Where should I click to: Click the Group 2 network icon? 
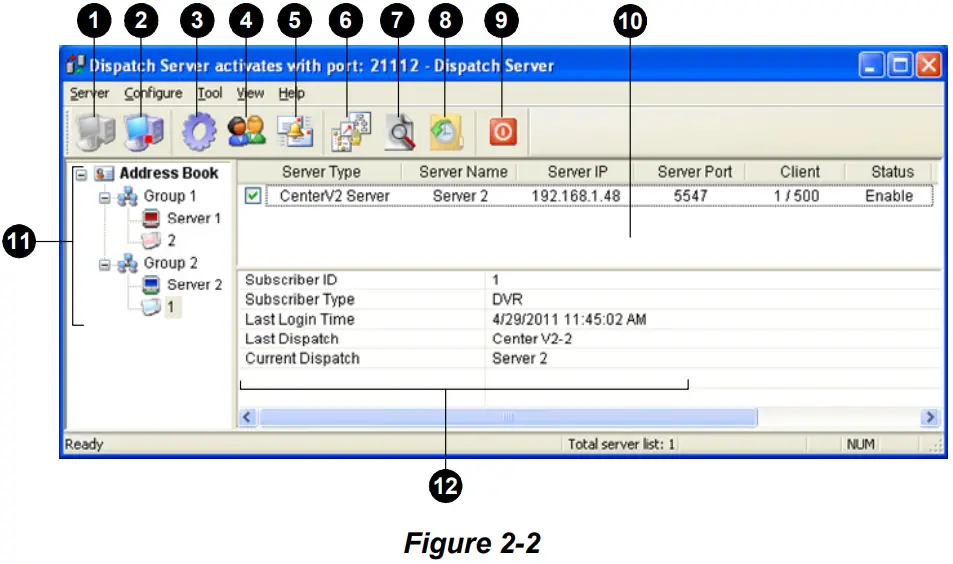(x=127, y=263)
